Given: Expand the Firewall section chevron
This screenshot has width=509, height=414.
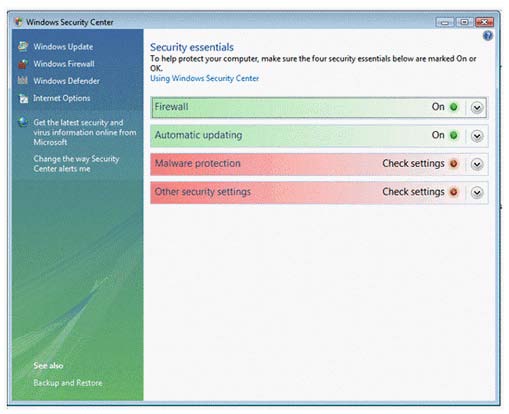Looking at the screenshot, I should (477, 108).
